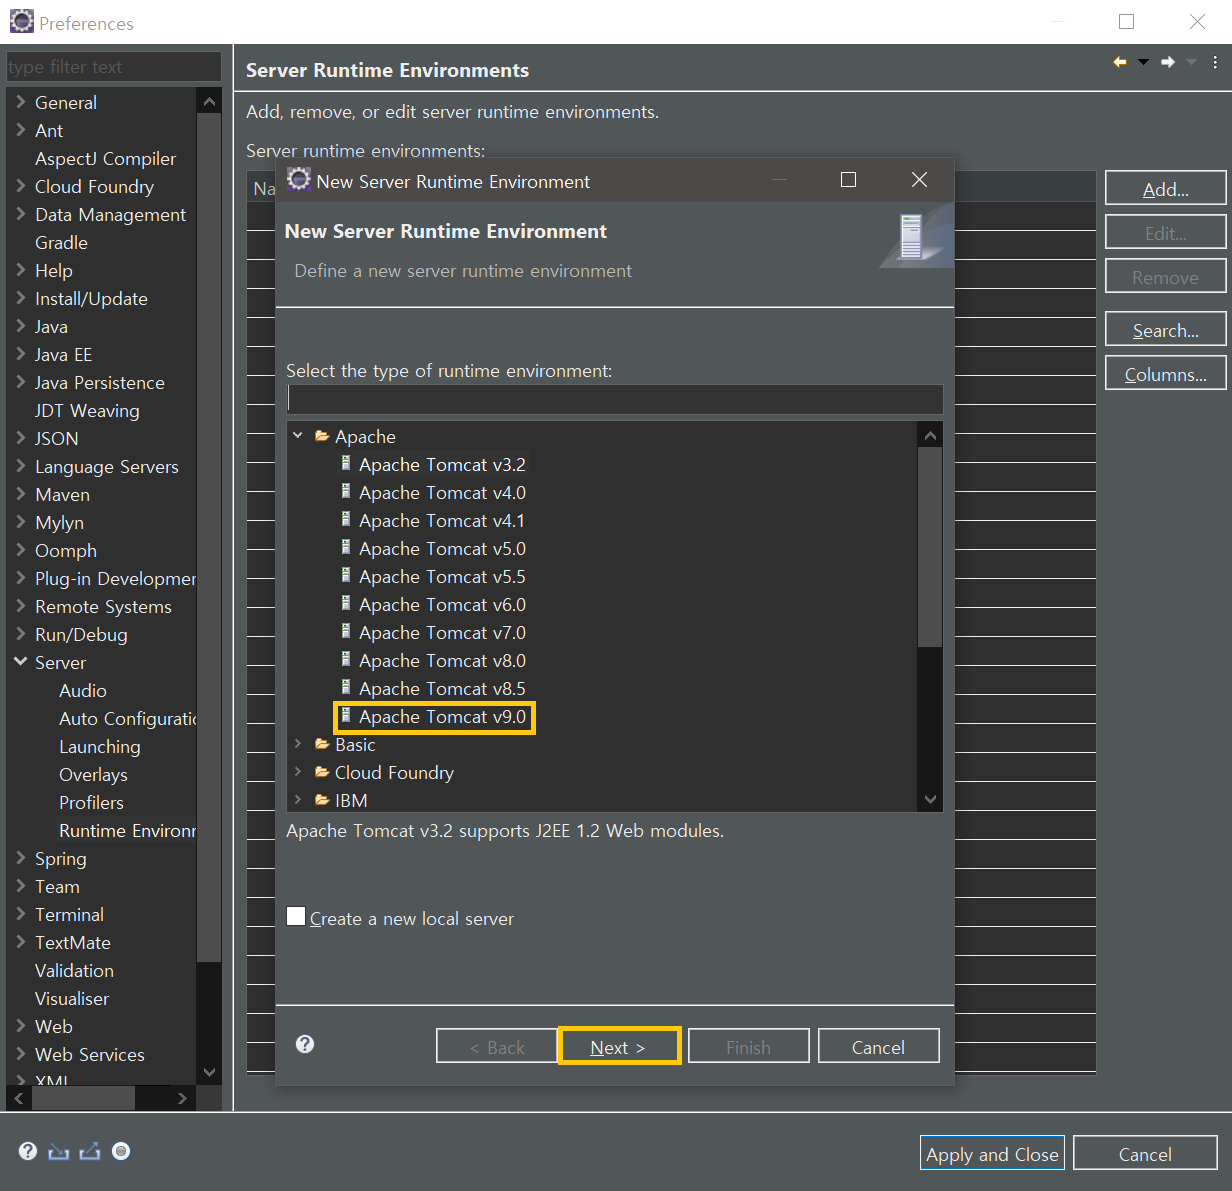Viewport: 1232px width, 1191px height.
Task: Expand the Web Services preferences node
Action: 20,1054
